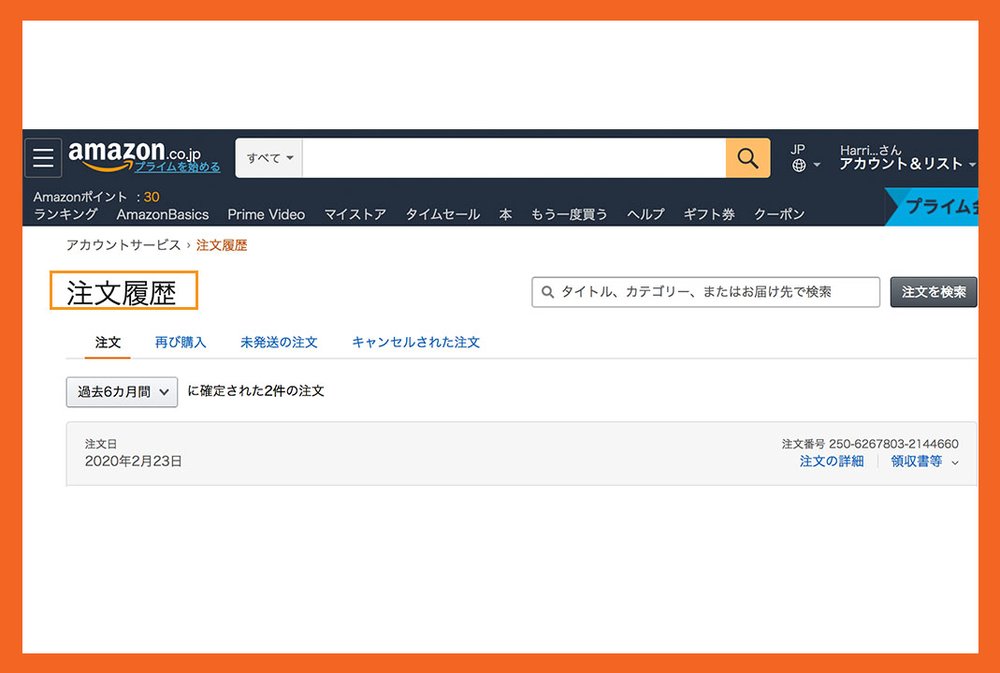Open Prime Video in navigation bar

point(266,214)
